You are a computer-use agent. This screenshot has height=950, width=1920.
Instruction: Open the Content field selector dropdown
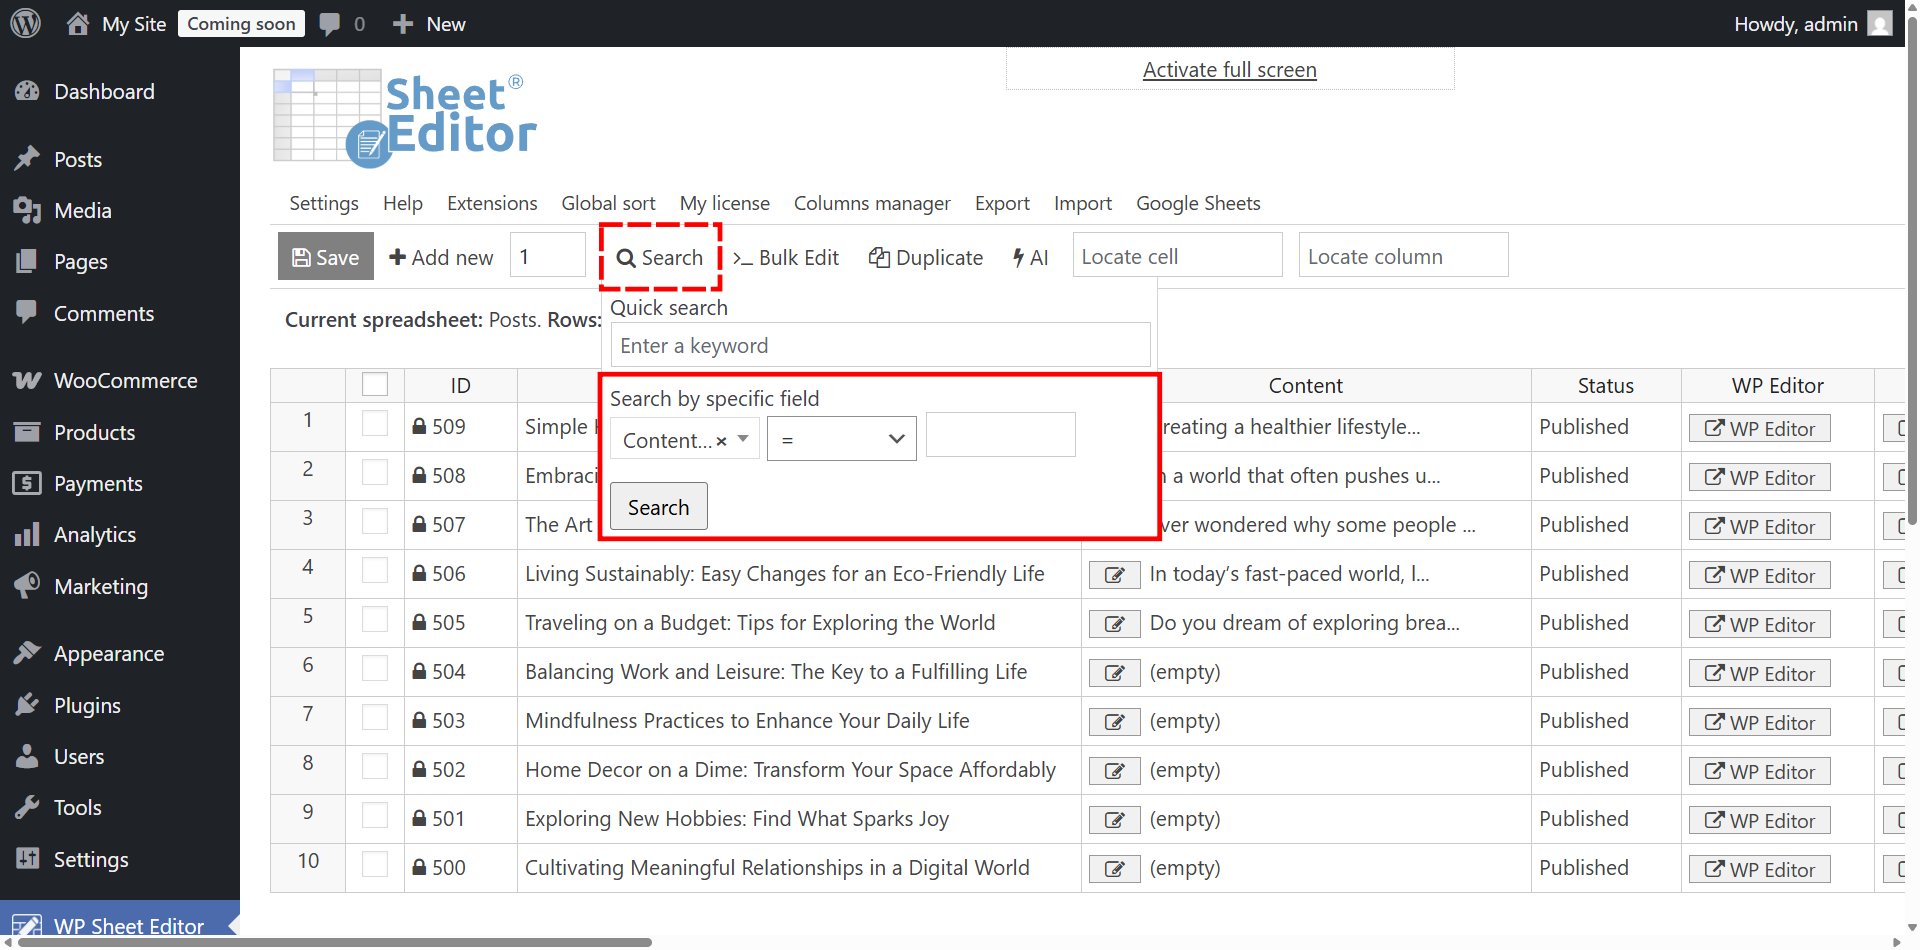pyautogui.click(x=685, y=439)
